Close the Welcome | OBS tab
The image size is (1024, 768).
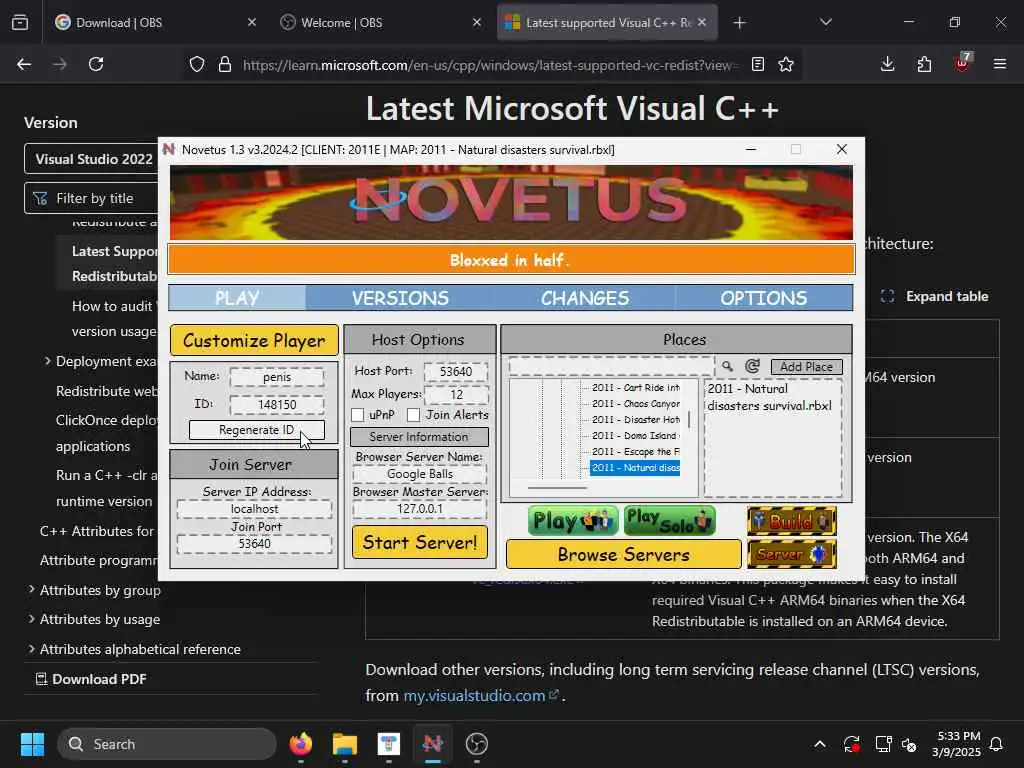tap(477, 22)
